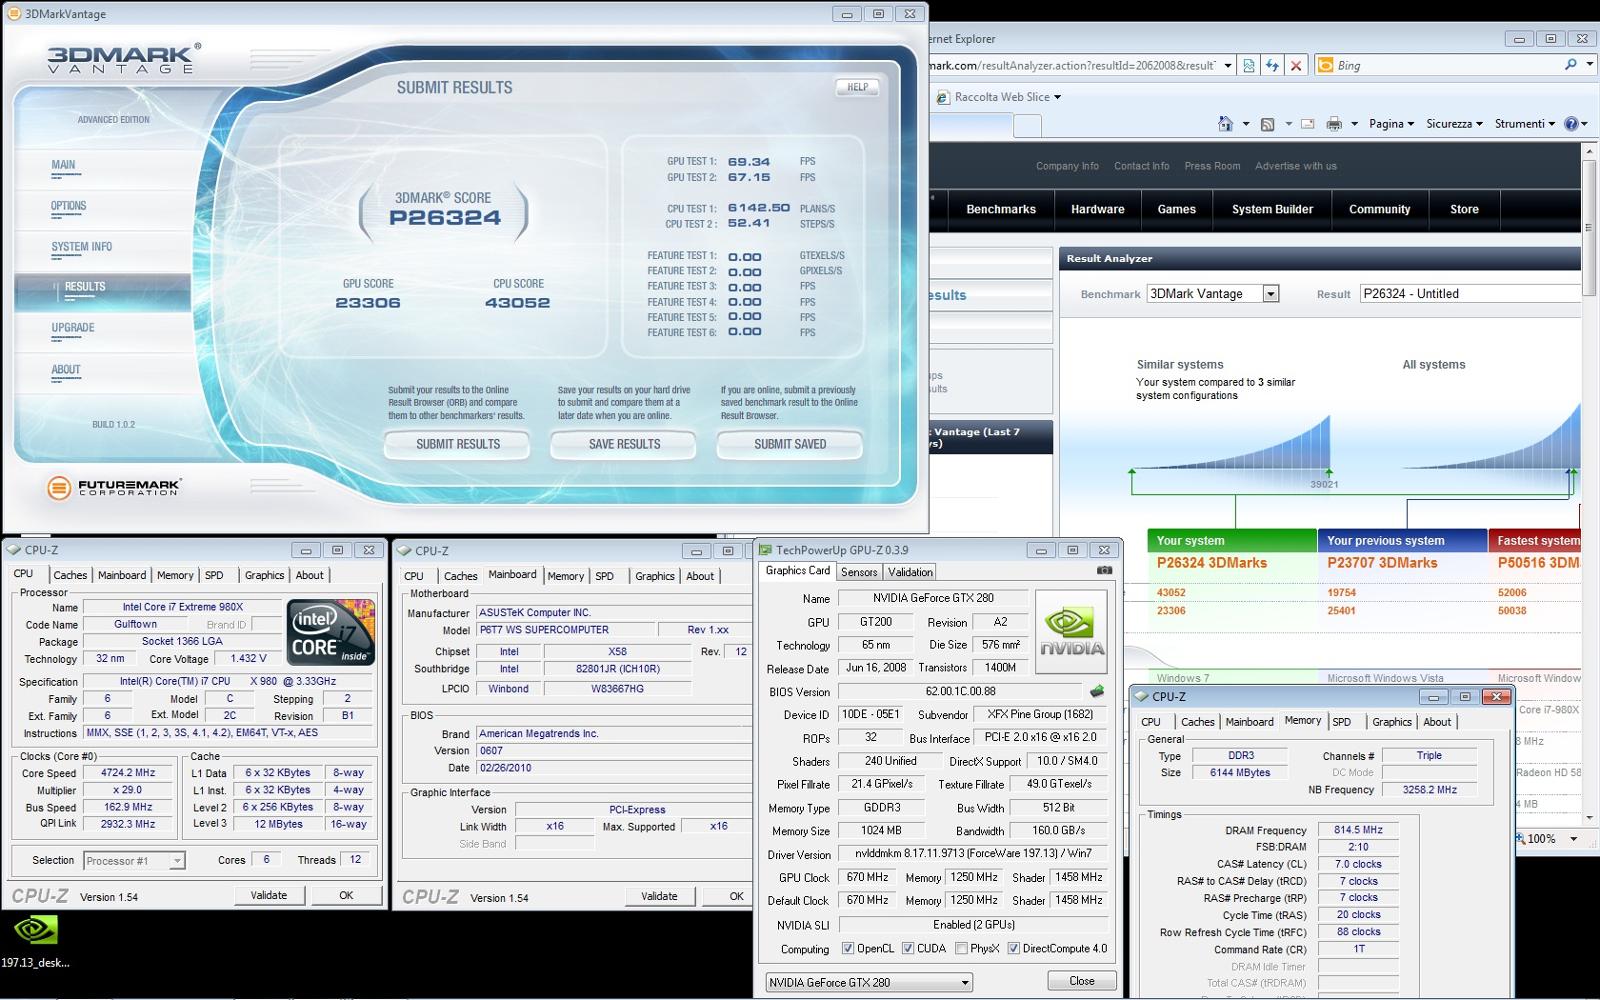The image size is (1600, 1000).
Task: Toggle the DirectCompute 4.0 checkbox in GPU-Z
Action: pyautogui.click(x=1013, y=949)
